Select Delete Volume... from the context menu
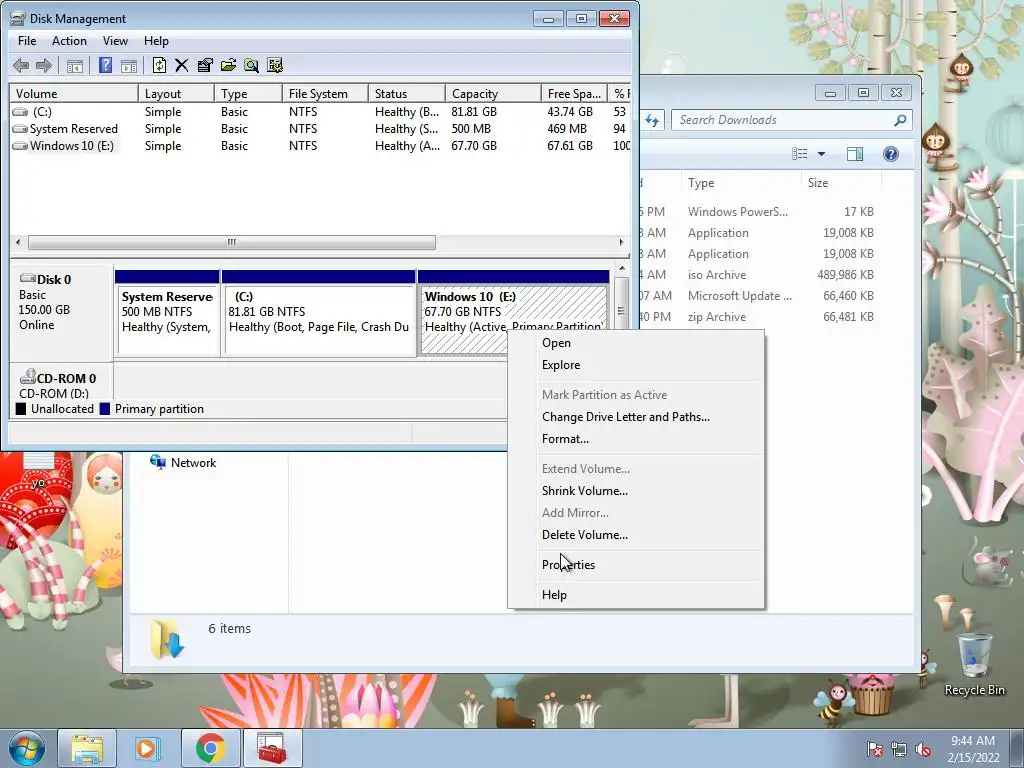The image size is (1024, 768). pyautogui.click(x=636, y=535)
